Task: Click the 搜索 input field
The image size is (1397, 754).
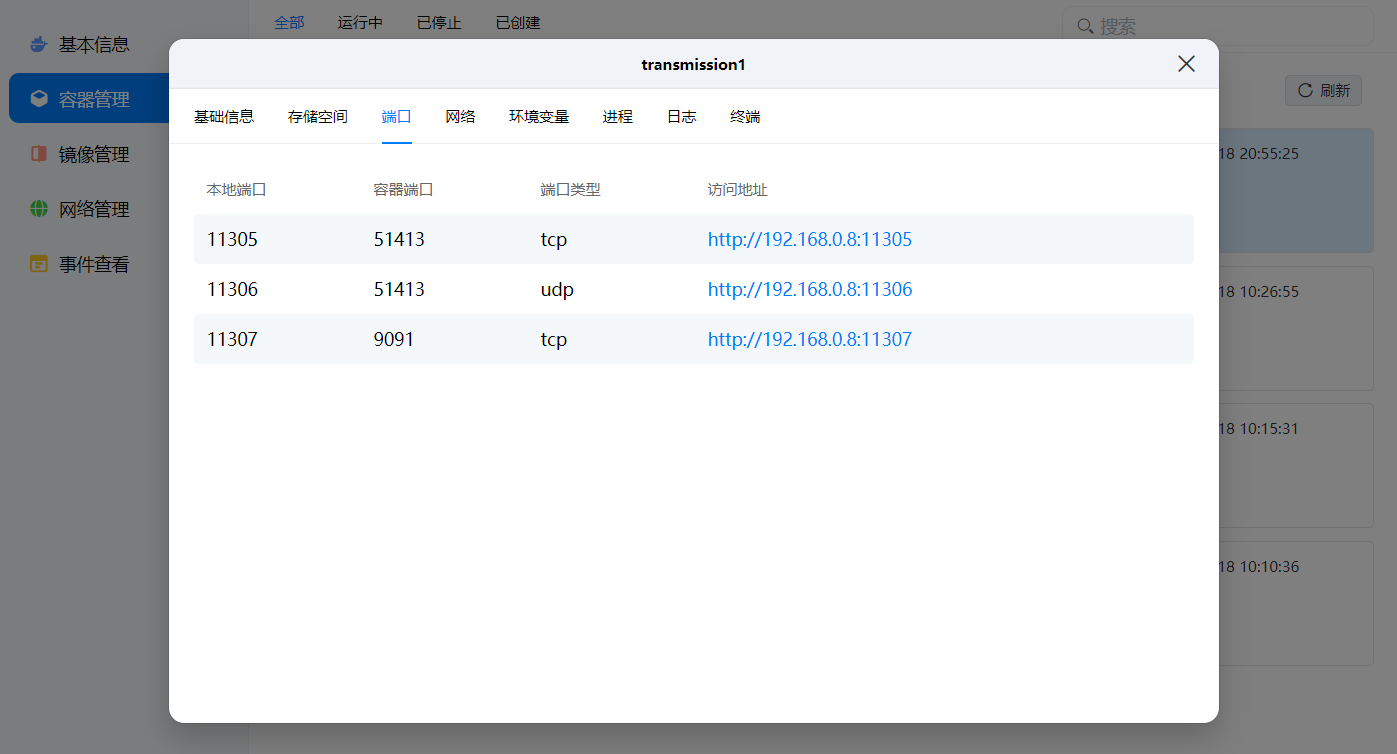Action: 1229,26
